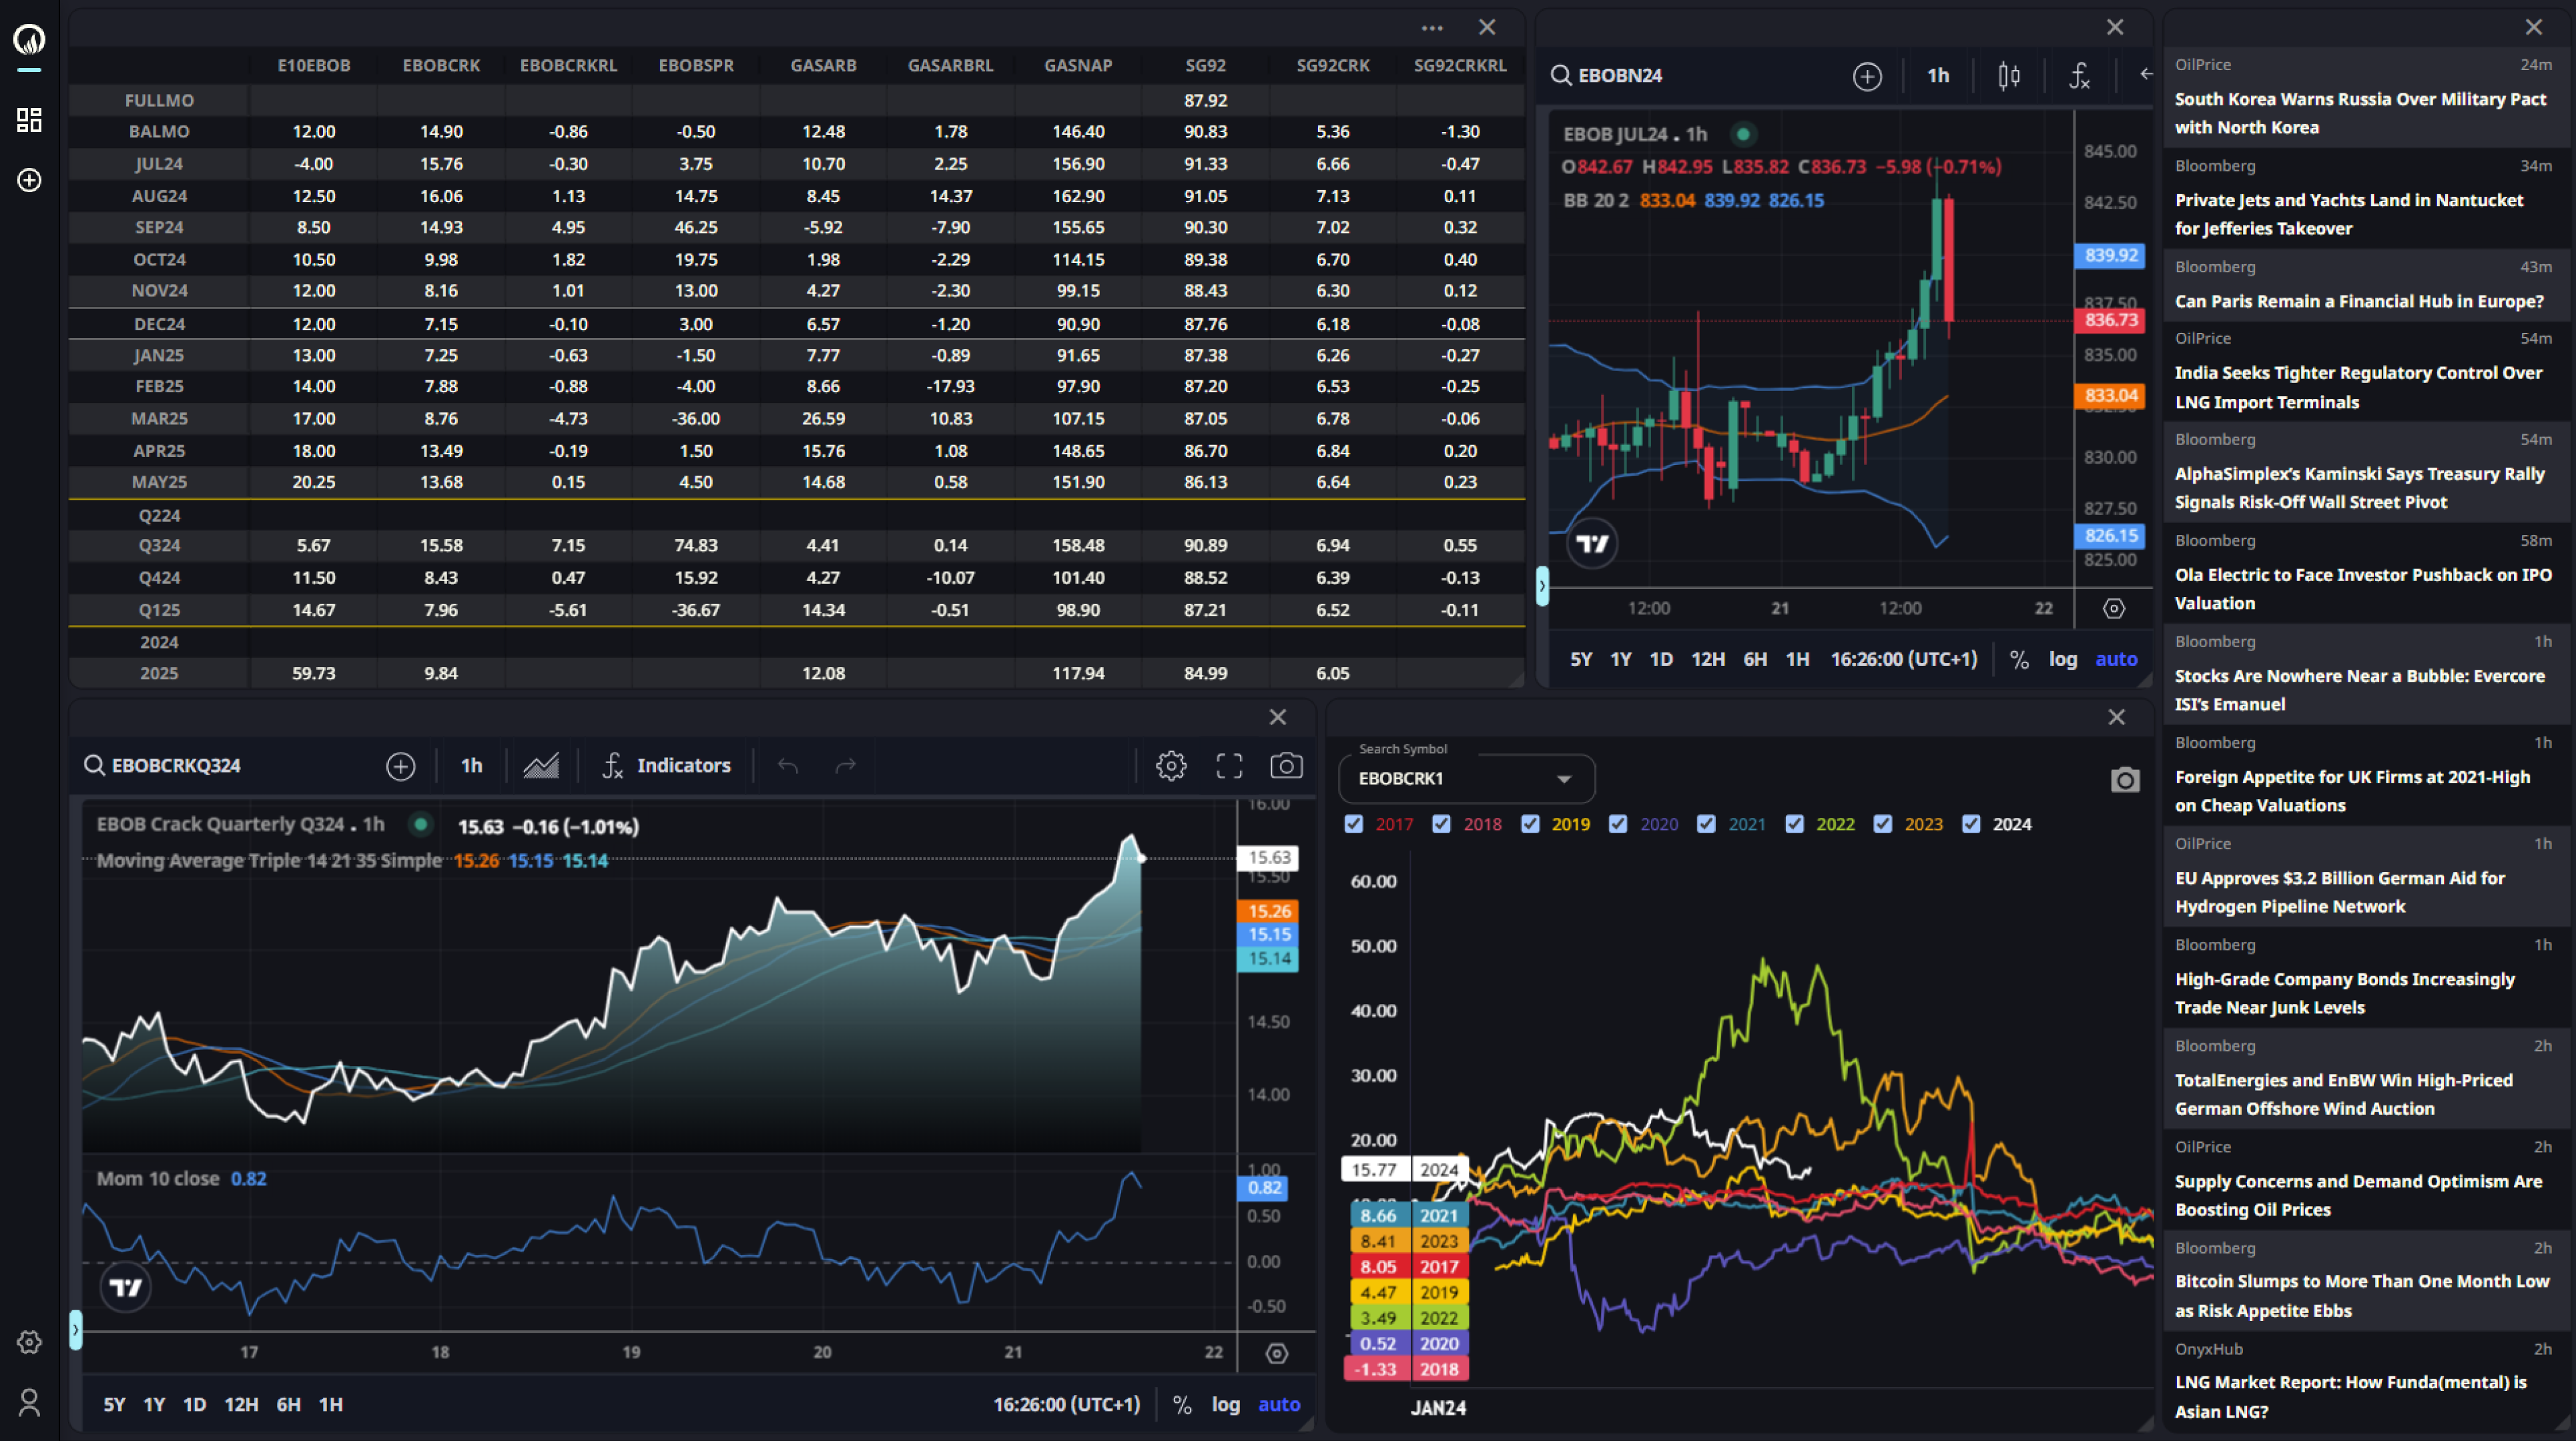Open the dashboards grid icon in left sidebar
Viewport: 2576px width, 1441px height.
click(x=29, y=120)
